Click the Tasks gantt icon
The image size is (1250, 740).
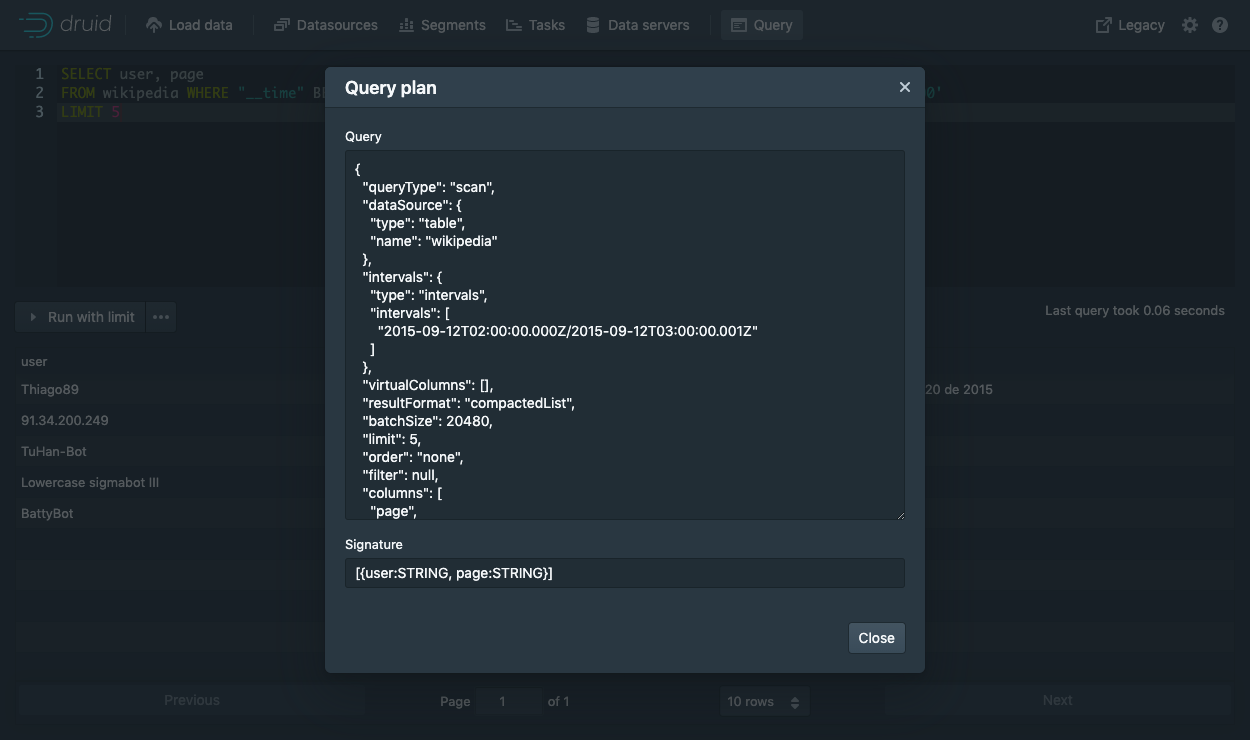[514, 25]
